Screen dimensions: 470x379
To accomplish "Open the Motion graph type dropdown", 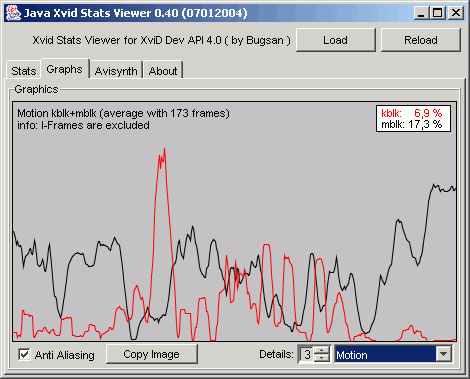I will tap(393, 354).
